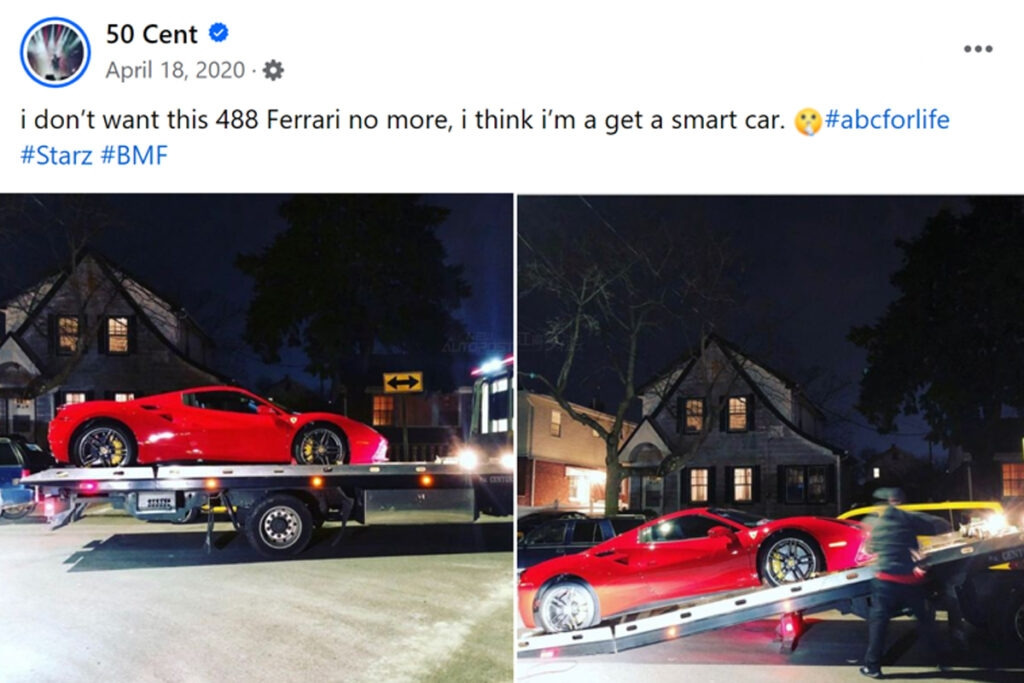The image size is (1024, 683).
Task: Follow the #BMF hashtag
Action: click(134, 155)
